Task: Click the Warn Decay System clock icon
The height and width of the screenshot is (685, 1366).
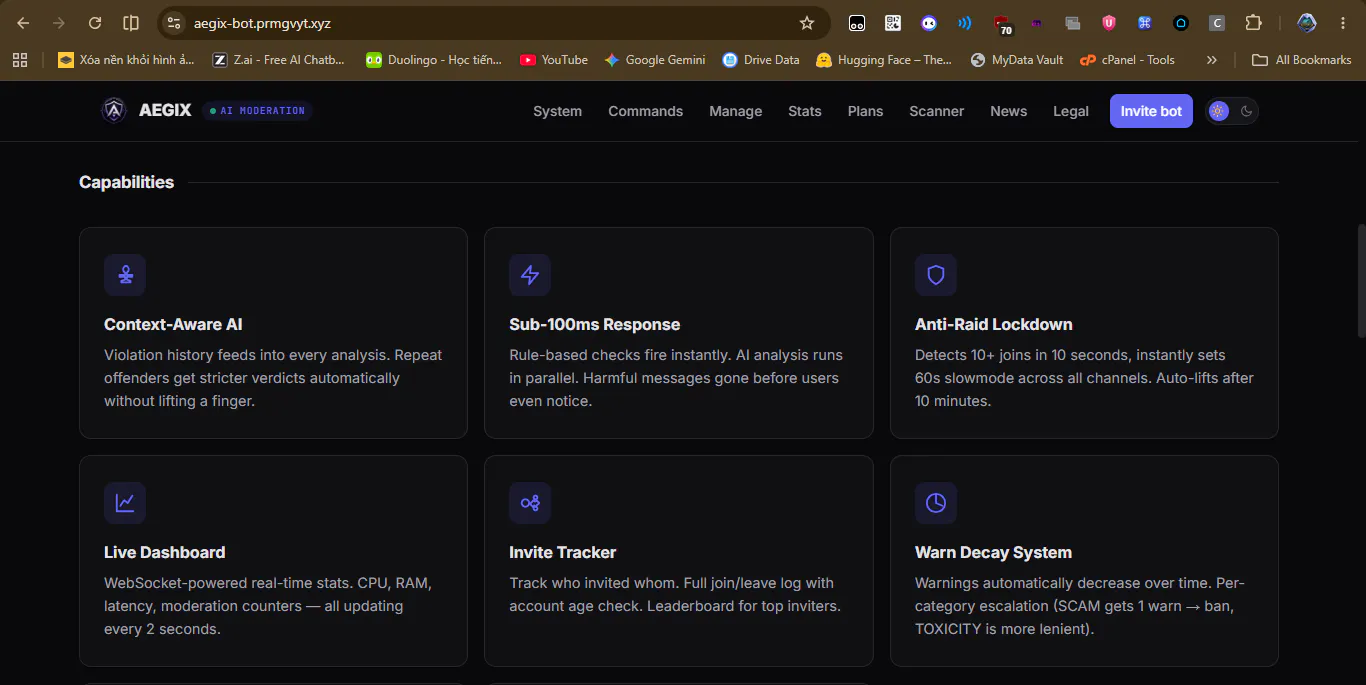Action: 936,503
